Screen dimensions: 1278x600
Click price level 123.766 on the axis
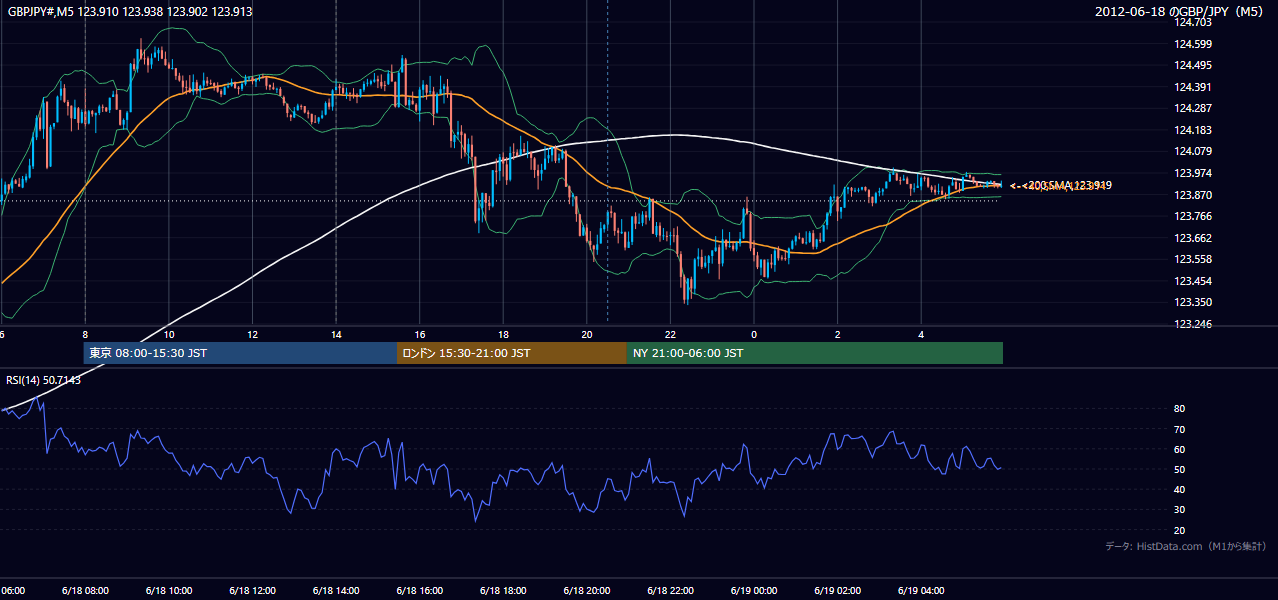[x=1193, y=216]
